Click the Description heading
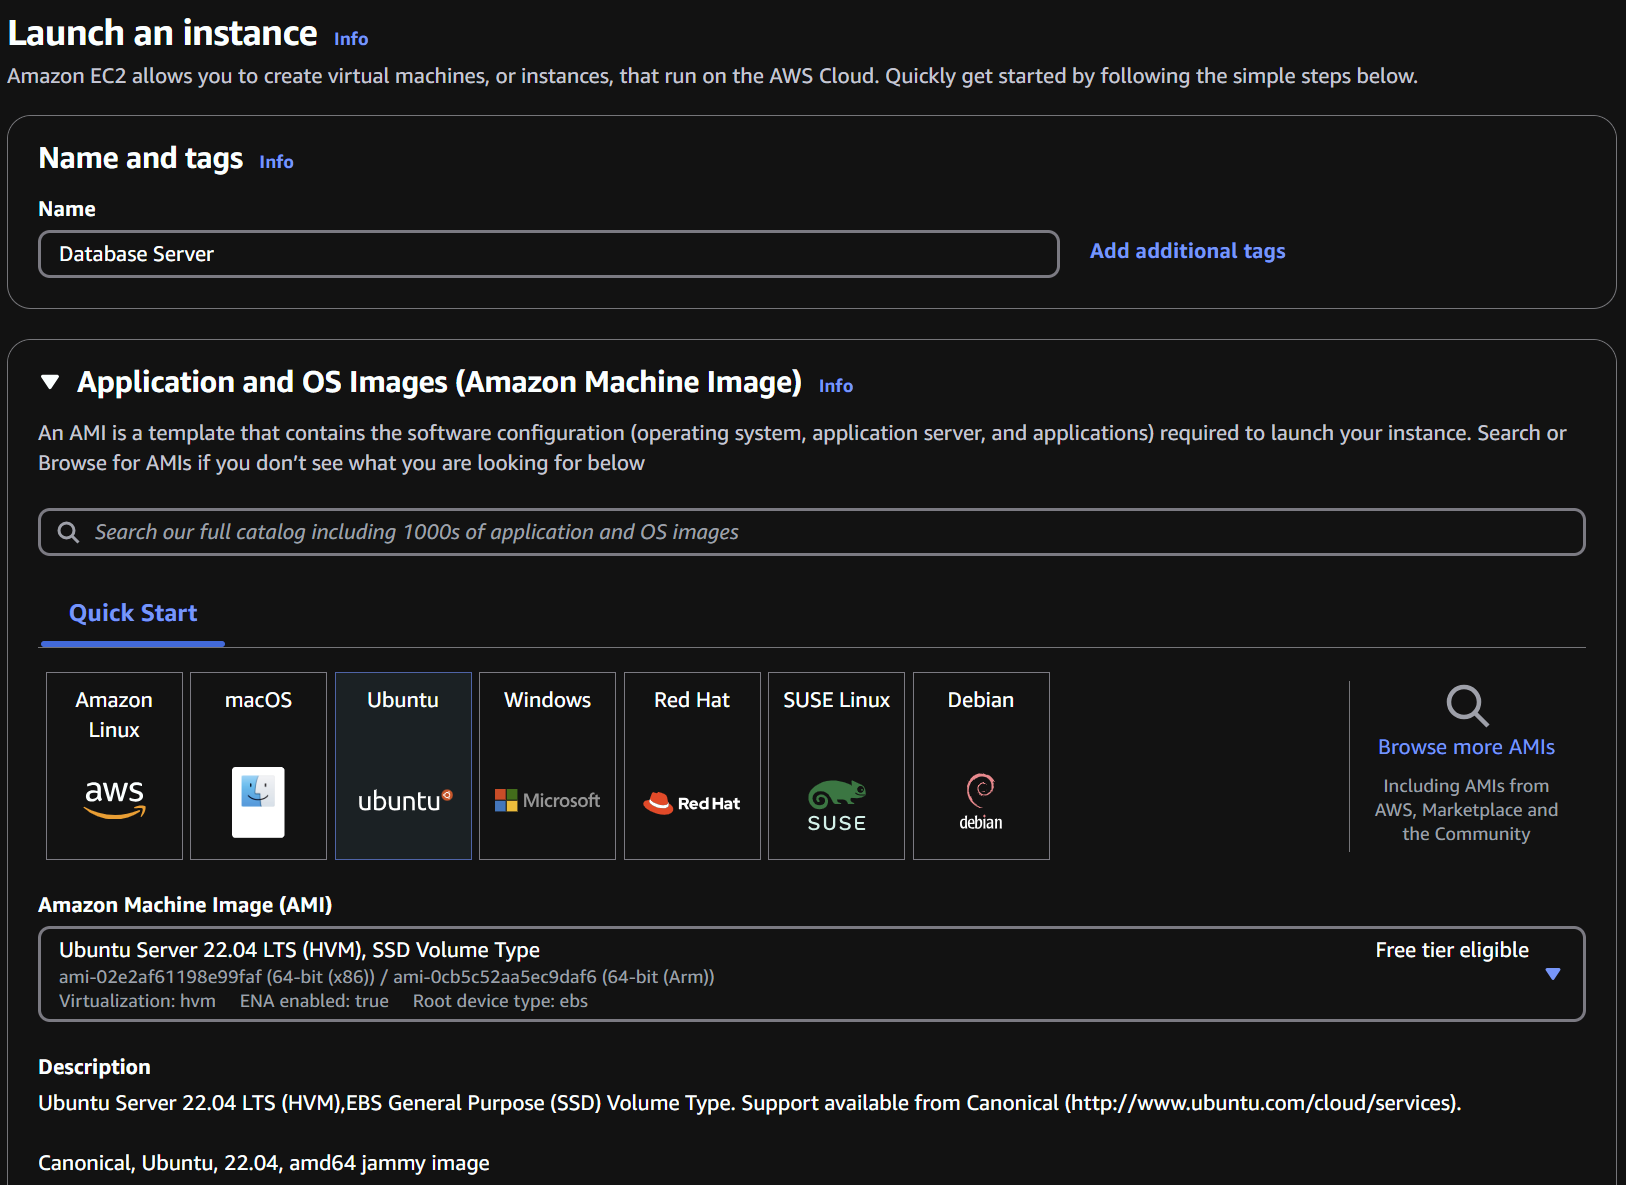 [94, 1067]
